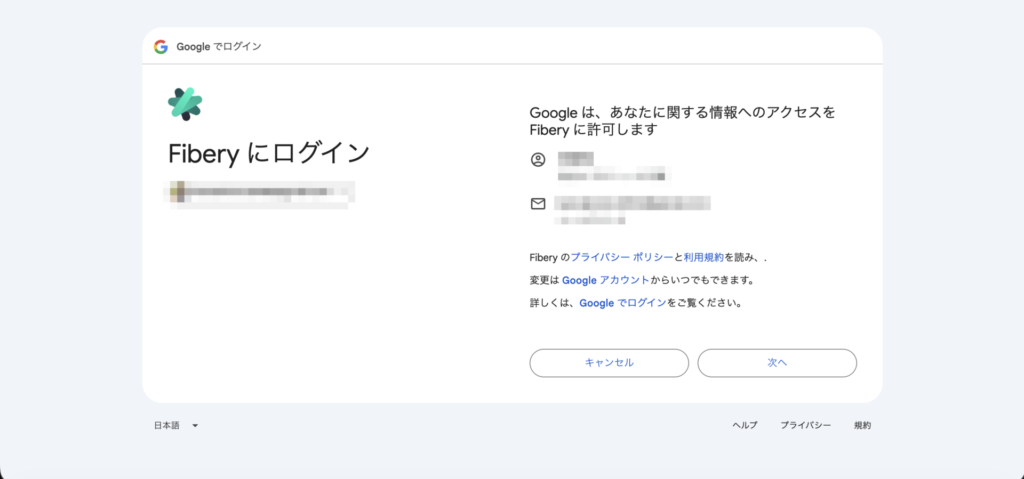Click the profile person icon
This screenshot has height=479, width=1024.
coord(537,159)
